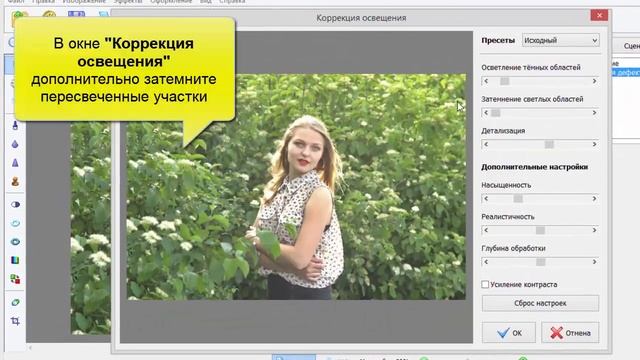The image size is (640, 360).
Task: Select the half-shaded circle contrast tool
Action: point(15,204)
